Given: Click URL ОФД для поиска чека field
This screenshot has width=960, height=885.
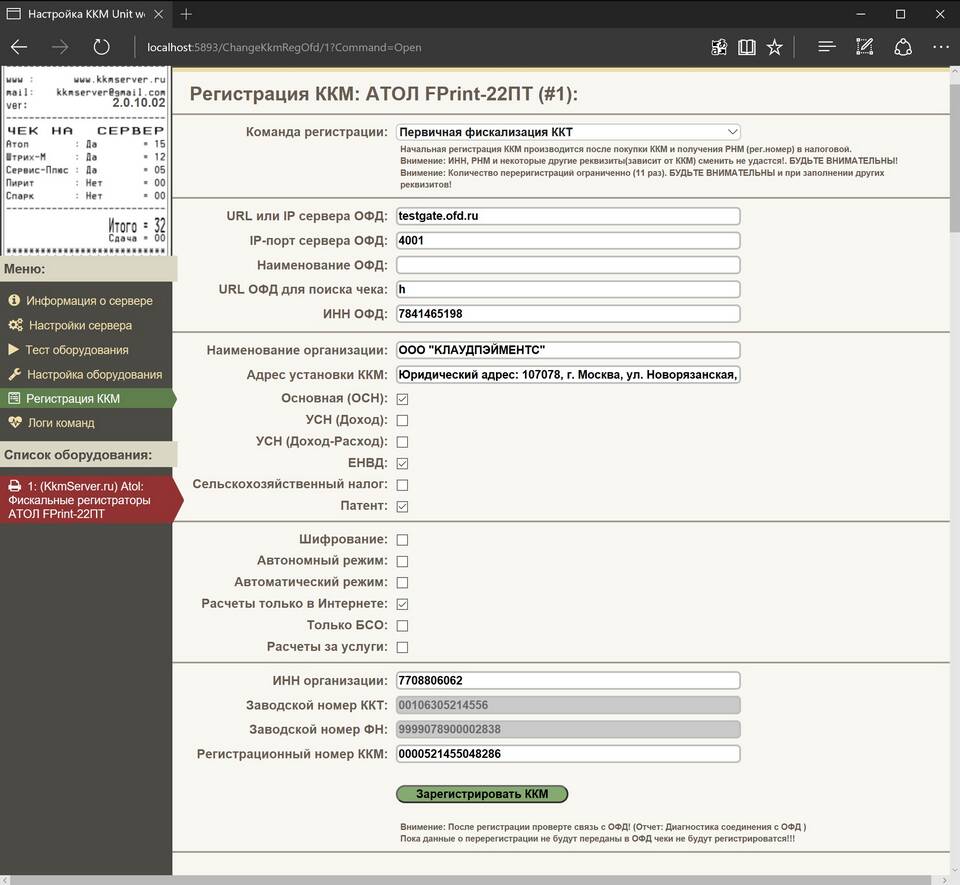Looking at the screenshot, I should click(568, 289).
